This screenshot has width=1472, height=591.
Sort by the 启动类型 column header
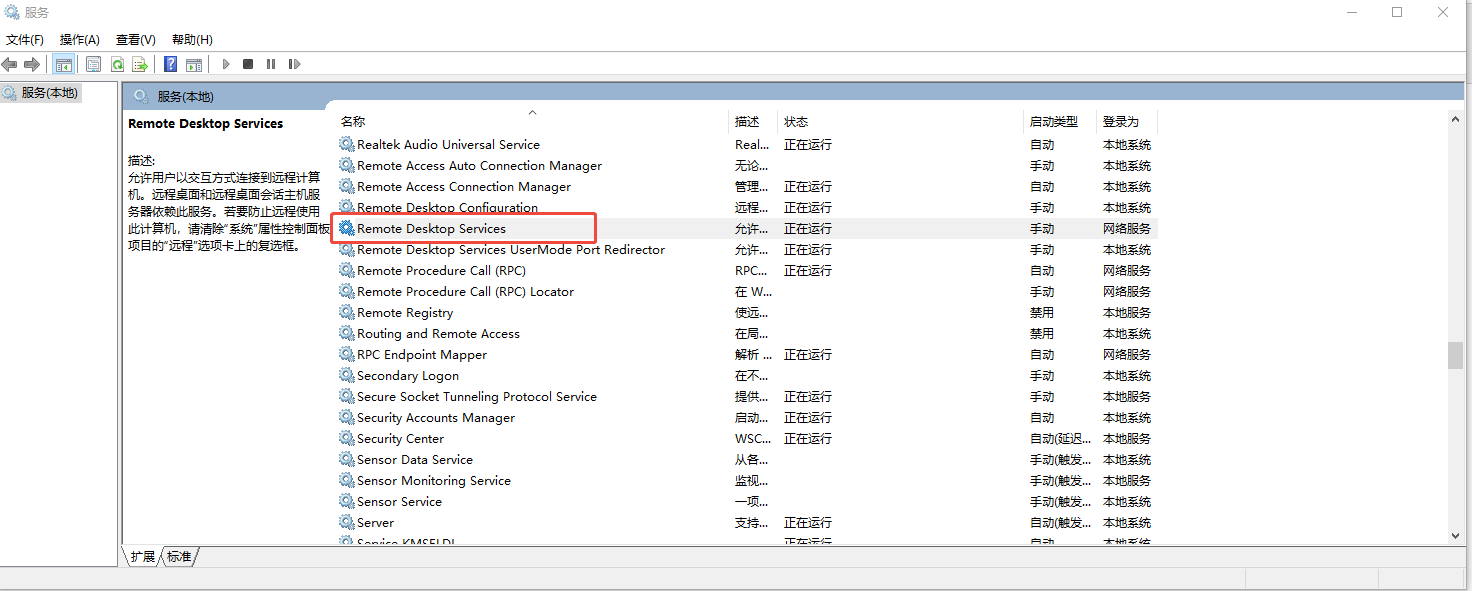1060,121
